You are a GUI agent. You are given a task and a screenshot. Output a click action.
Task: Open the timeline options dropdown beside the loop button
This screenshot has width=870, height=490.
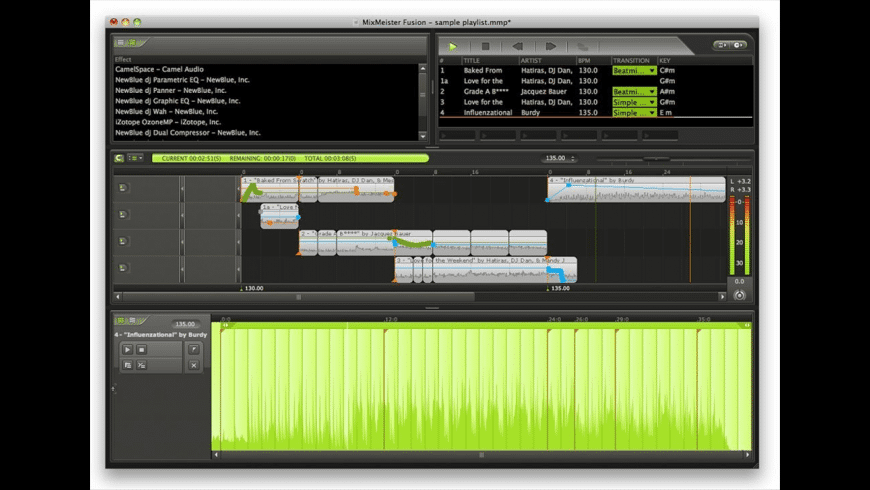point(136,158)
